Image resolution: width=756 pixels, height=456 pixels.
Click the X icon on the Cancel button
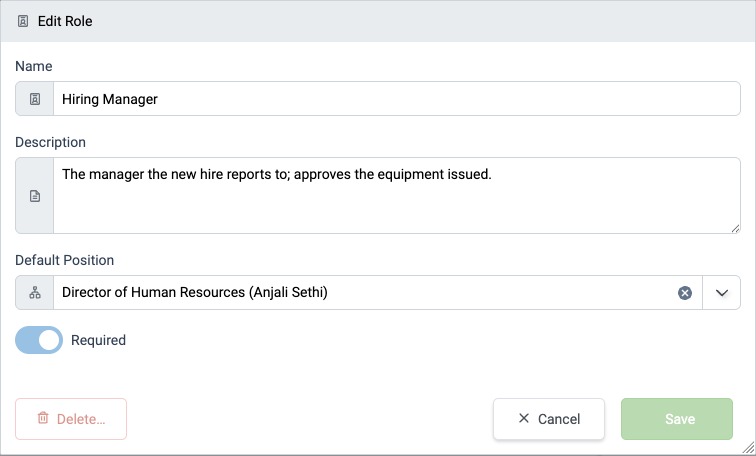pos(524,418)
